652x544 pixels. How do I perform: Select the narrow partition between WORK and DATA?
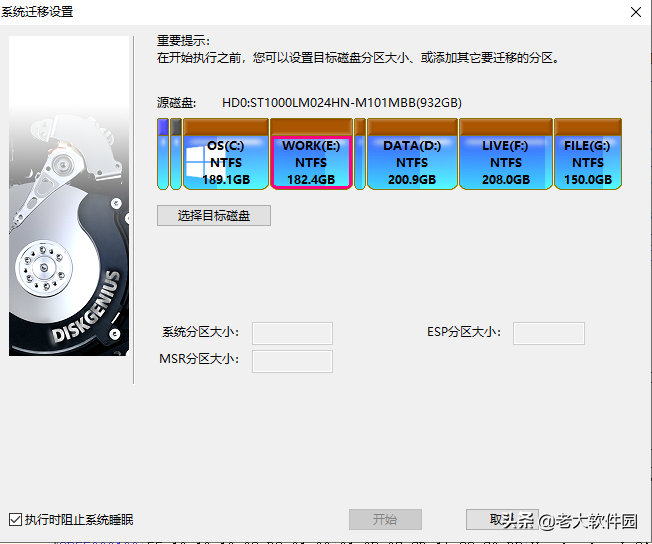click(360, 154)
